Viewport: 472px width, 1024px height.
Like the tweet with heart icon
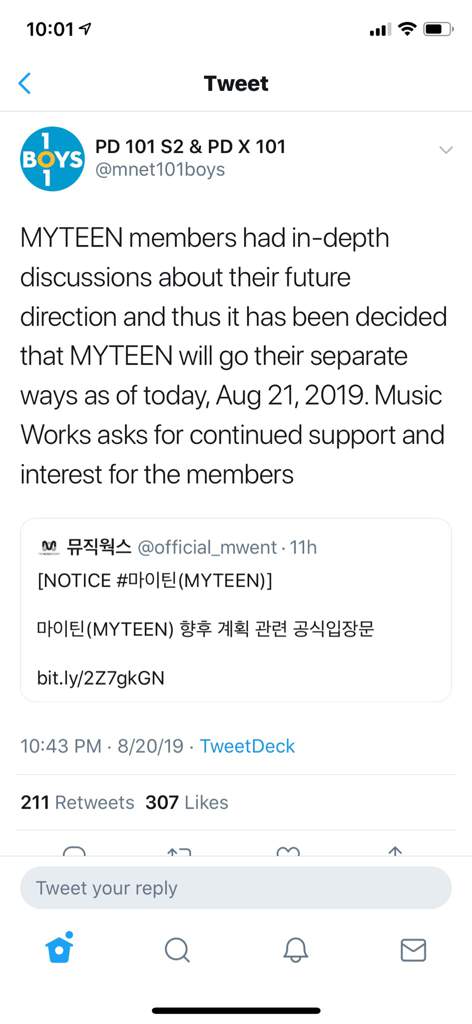(x=289, y=850)
